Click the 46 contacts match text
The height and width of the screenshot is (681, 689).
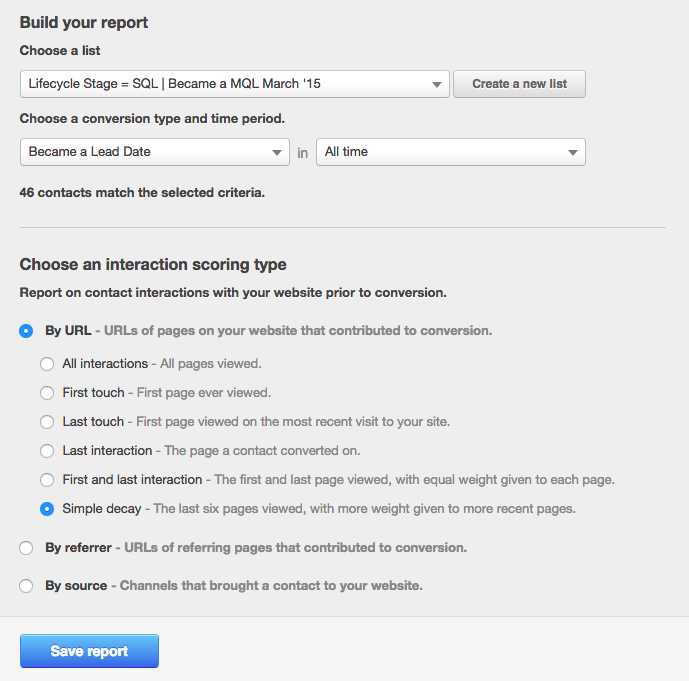pyautogui.click(x=142, y=193)
